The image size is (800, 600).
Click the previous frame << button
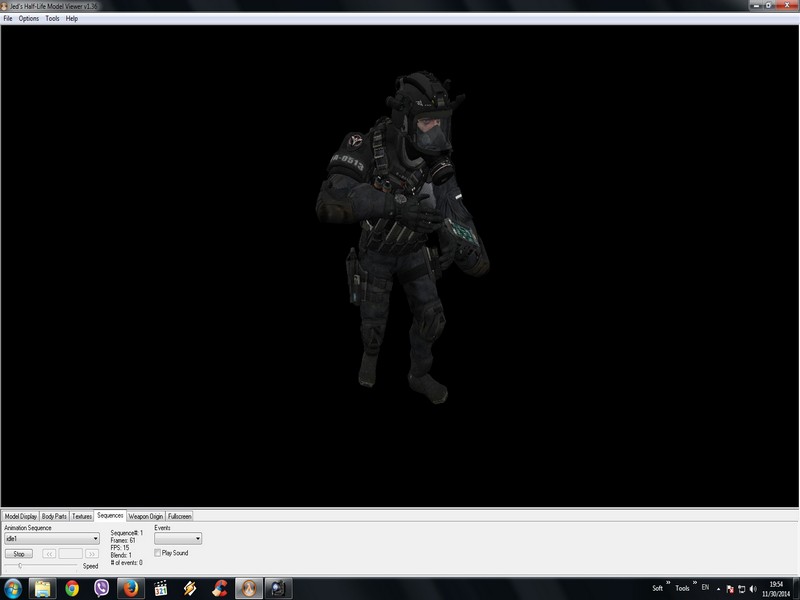tap(49, 554)
